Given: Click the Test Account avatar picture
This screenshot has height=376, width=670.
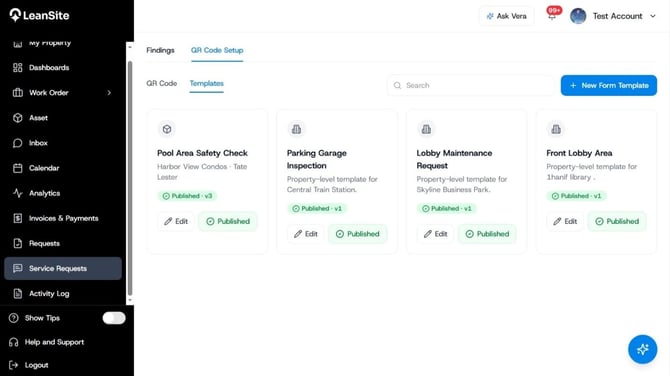Looking at the screenshot, I should [x=578, y=16].
